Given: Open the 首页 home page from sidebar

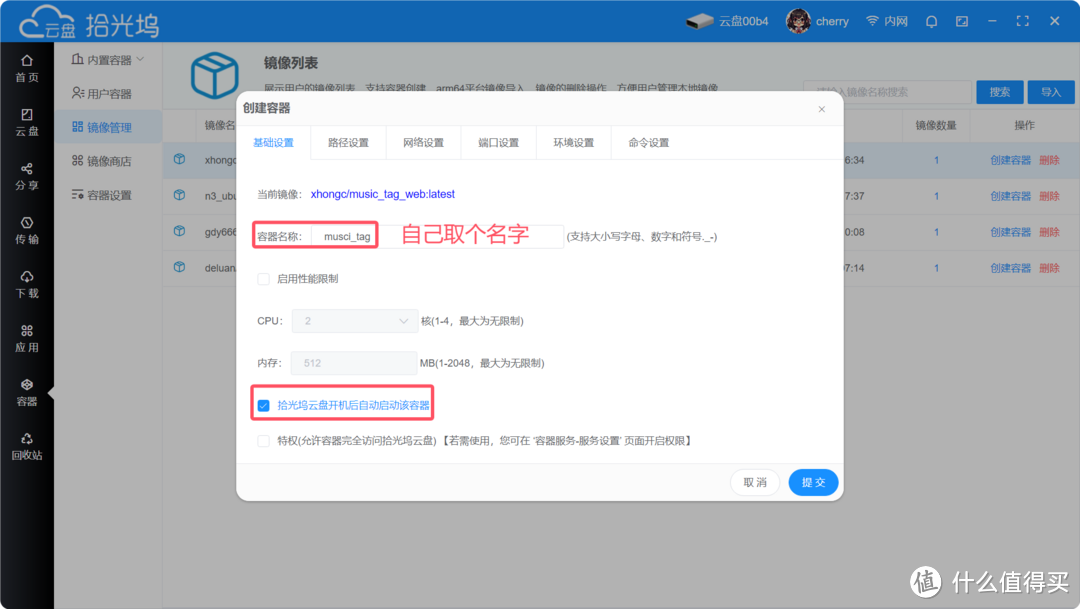Looking at the screenshot, I should click(x=27, y=68).
